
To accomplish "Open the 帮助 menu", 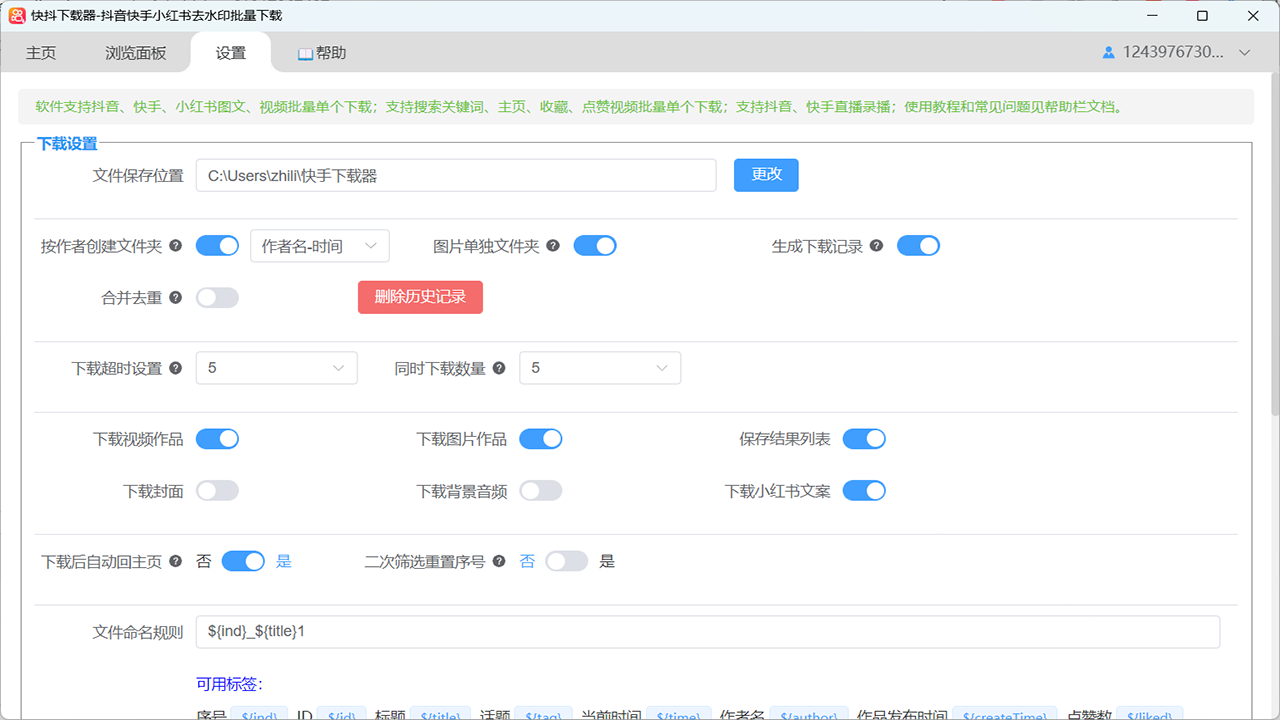I will click(321, 52).
